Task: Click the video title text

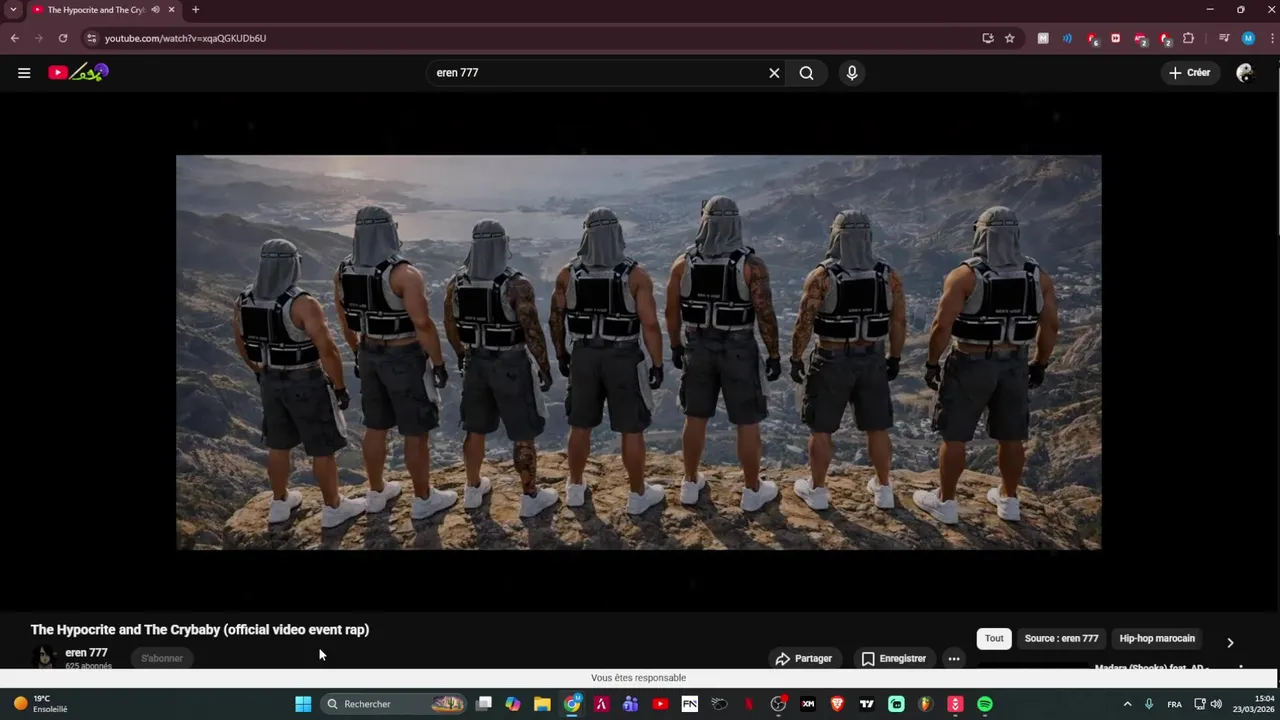Action: [200, 630]
